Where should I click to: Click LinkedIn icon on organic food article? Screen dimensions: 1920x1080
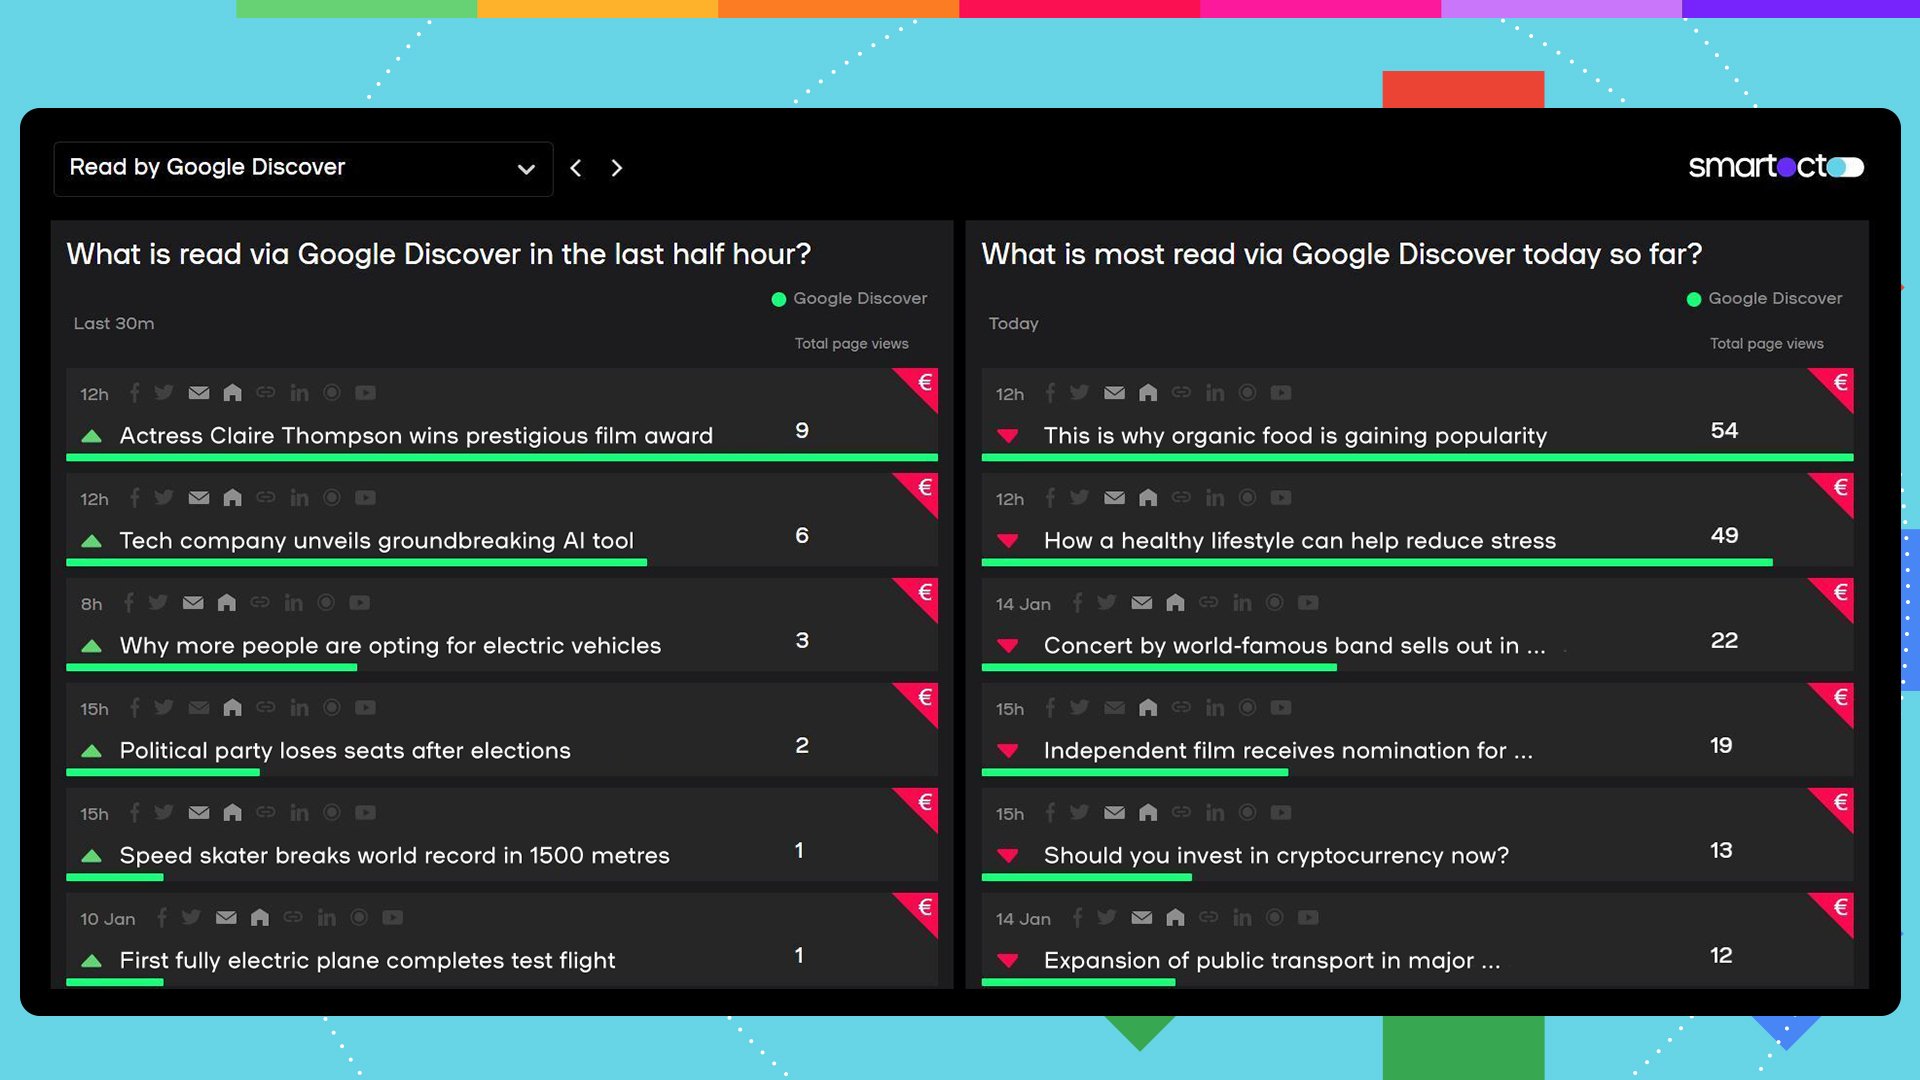coord(1214,393)
